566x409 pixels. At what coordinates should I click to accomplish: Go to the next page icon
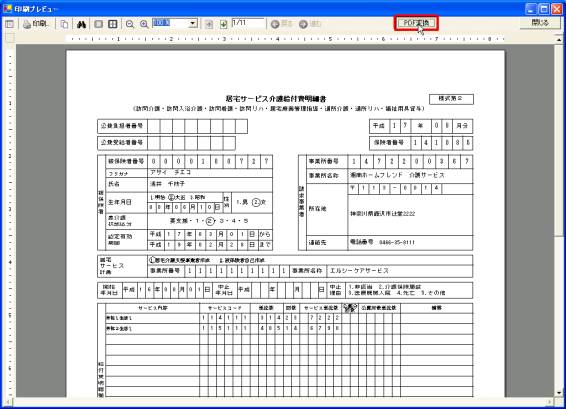[223, 24]
